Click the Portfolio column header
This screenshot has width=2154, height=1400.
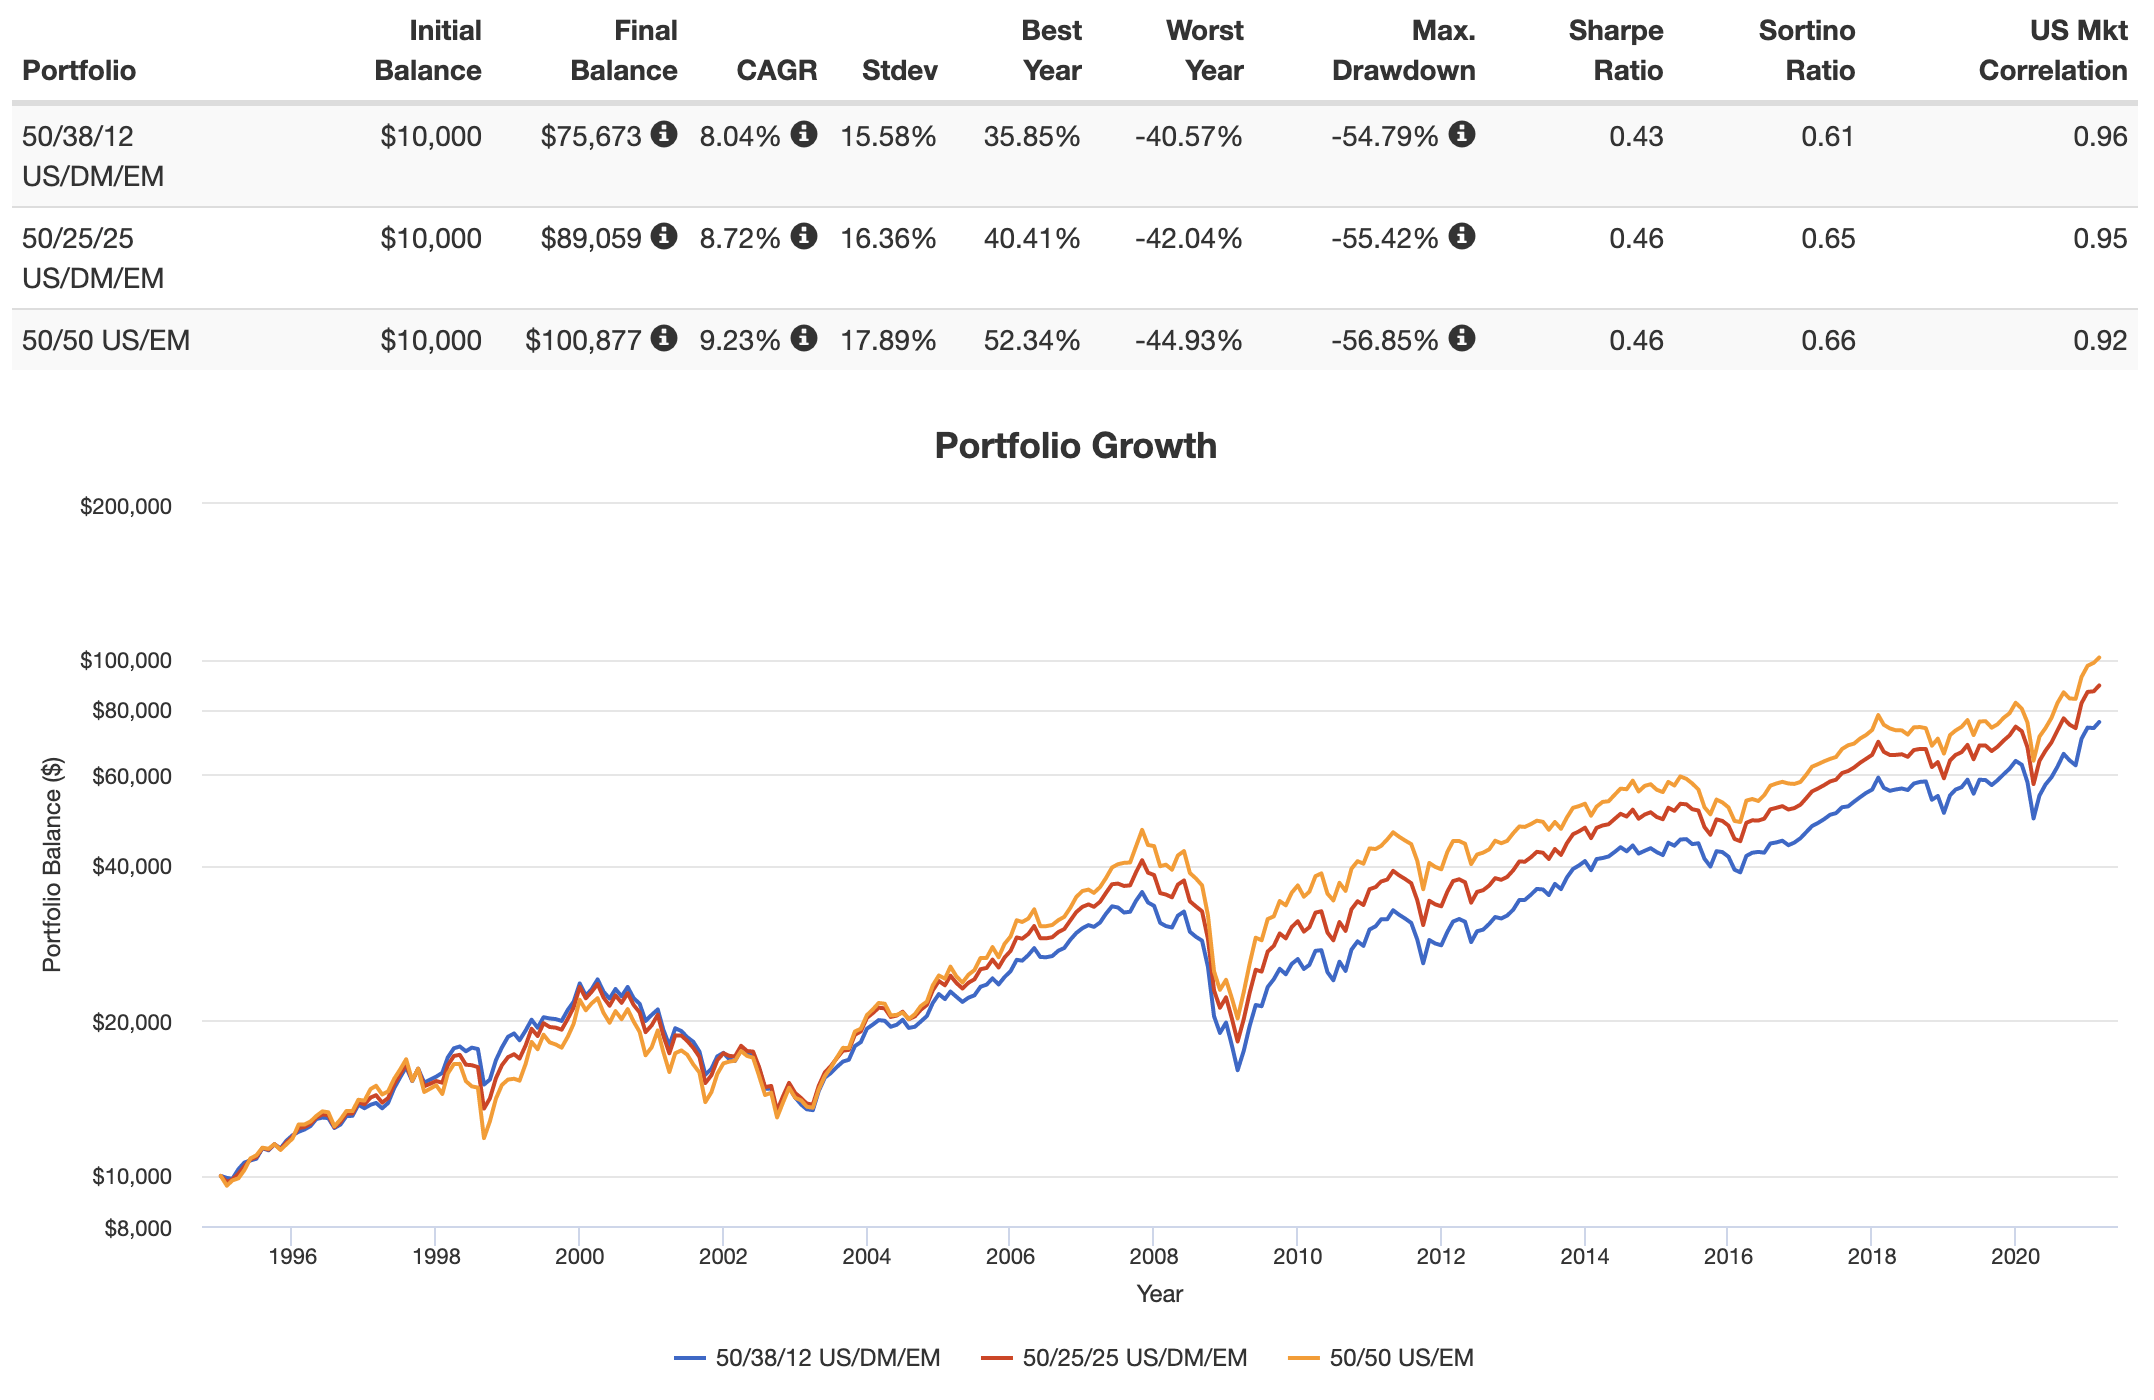click(x=79, y=71)
